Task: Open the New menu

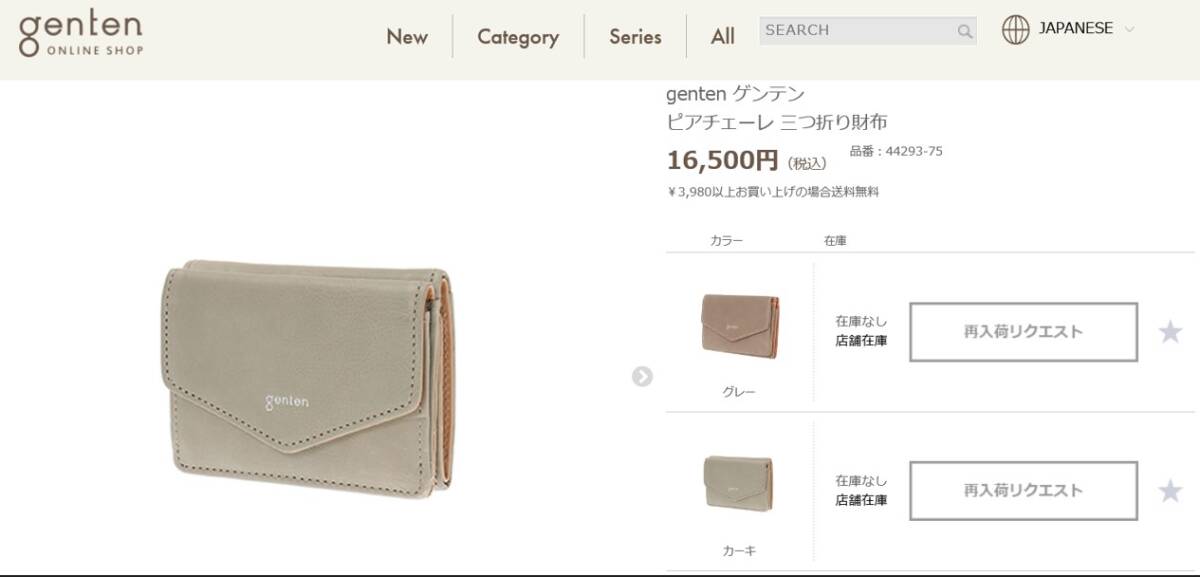Action: click(x=407, y=37)
